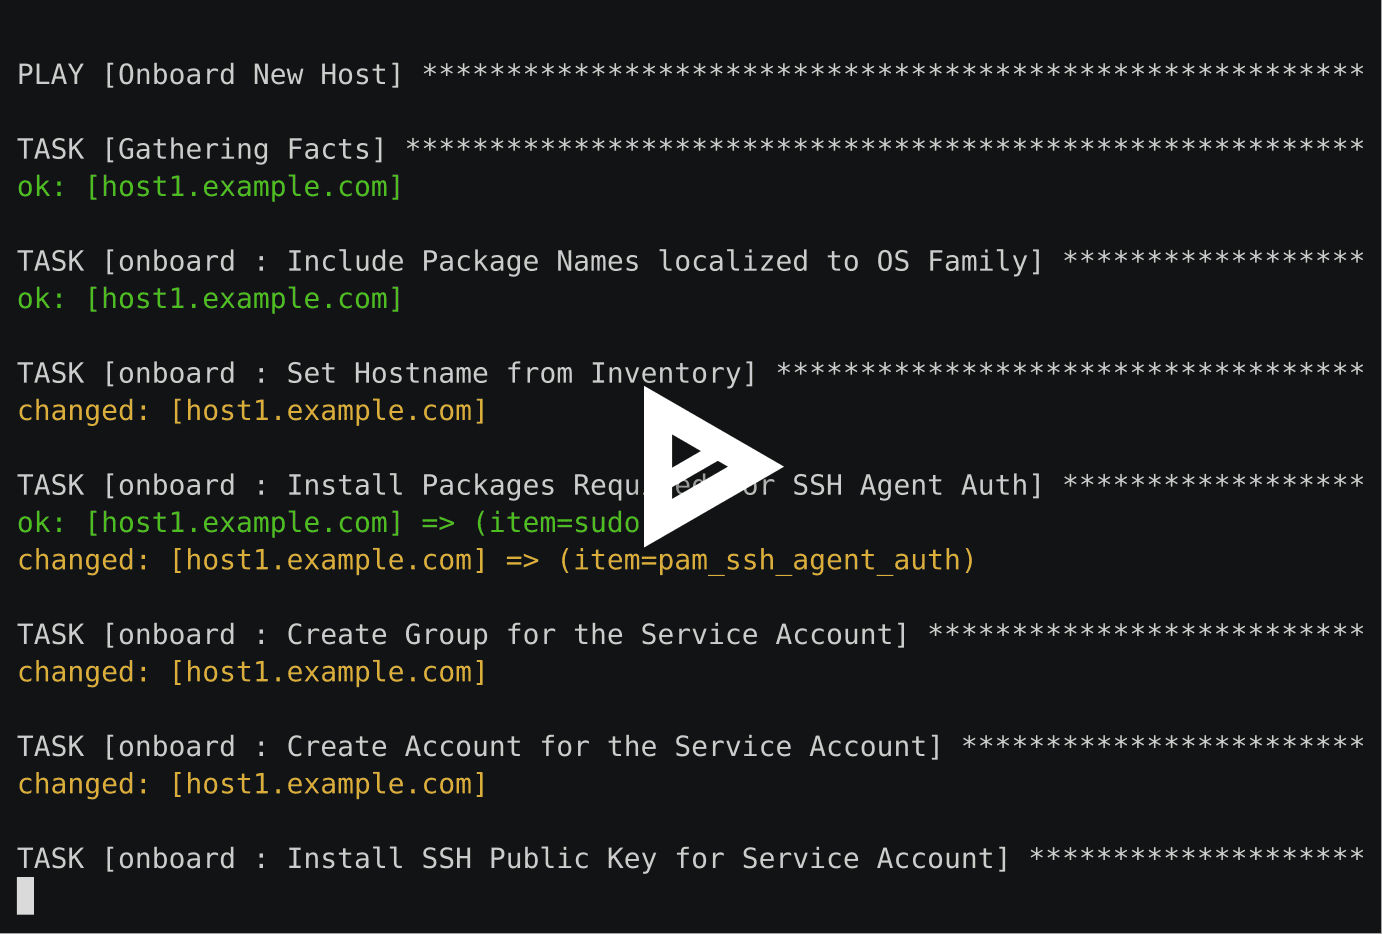This screenshot has width=1382, height=934.
Task: Select the 'TASK [Gathering Facts]' line
Action: click(x=691, y=149)
